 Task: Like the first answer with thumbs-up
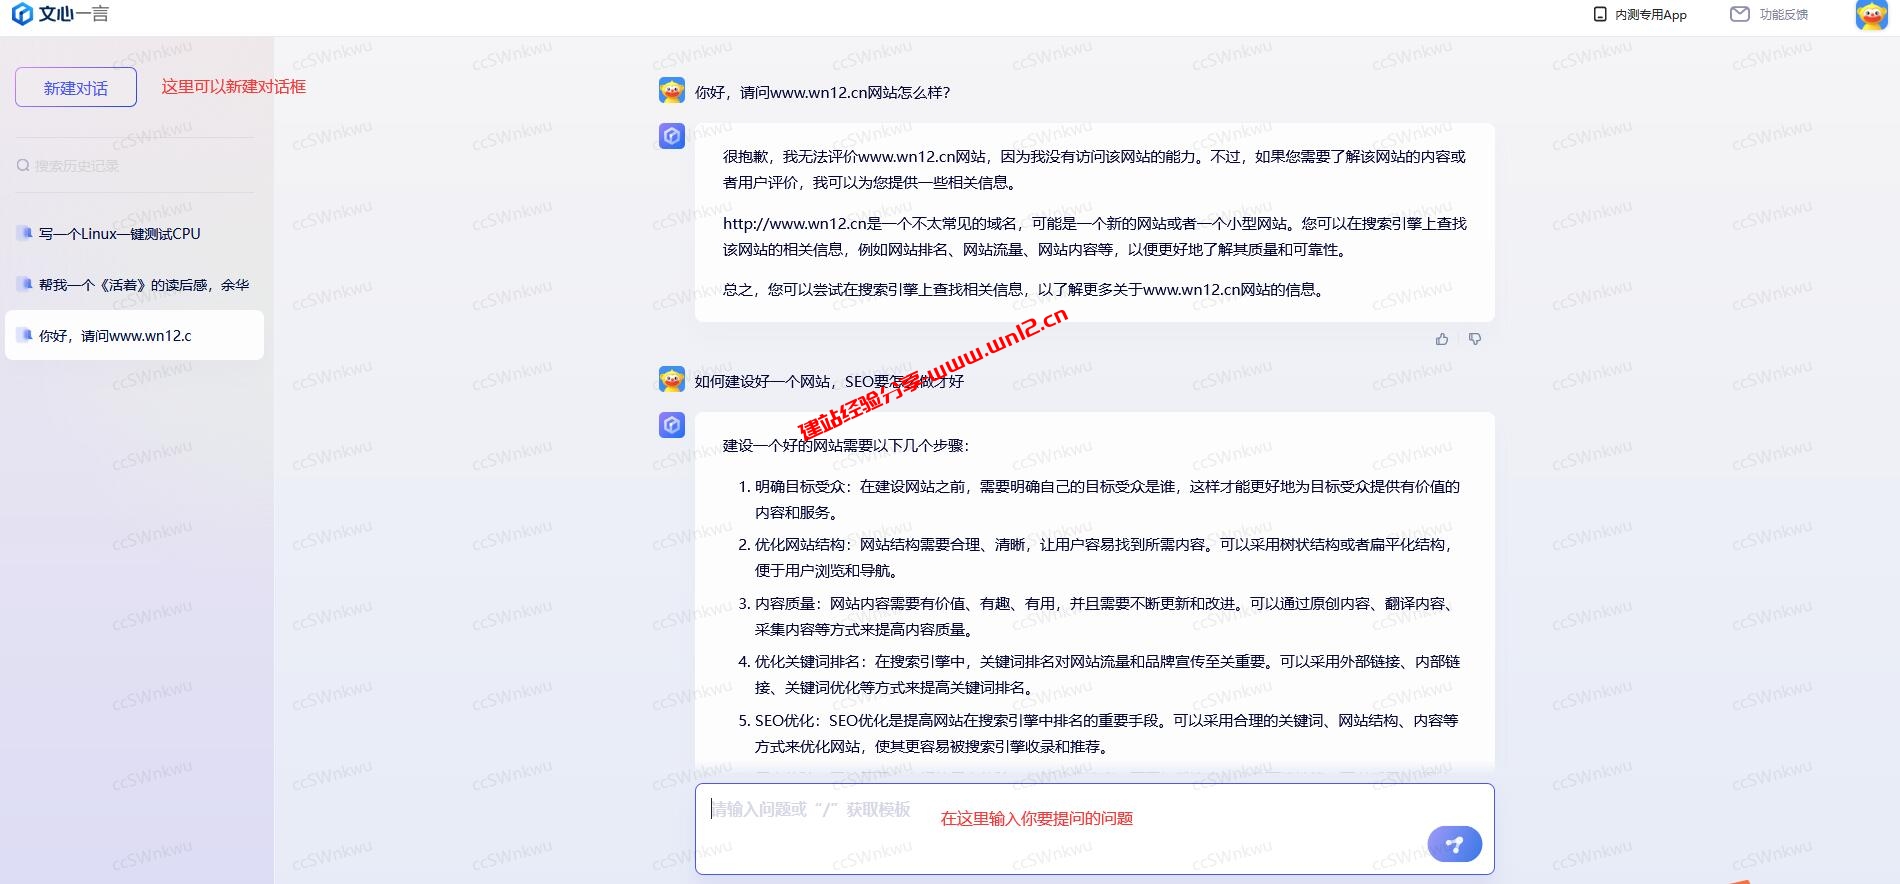click(1442, 339)
